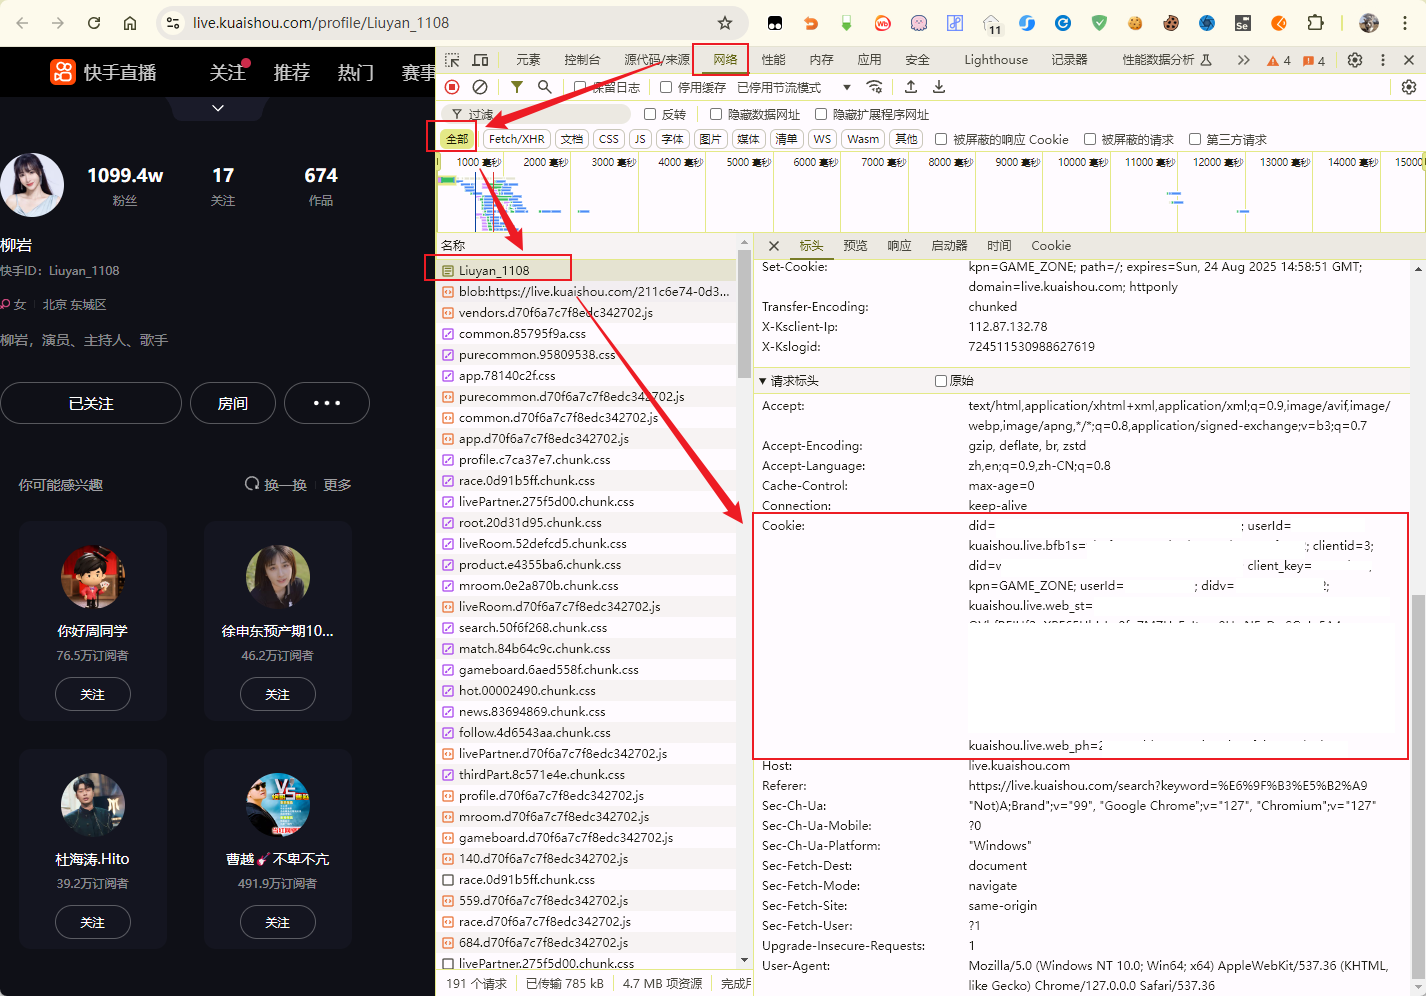Screen dimensions: 1426x996
Task: Tick the 第三方请求 checkbox
Action: click(1195, 139)
